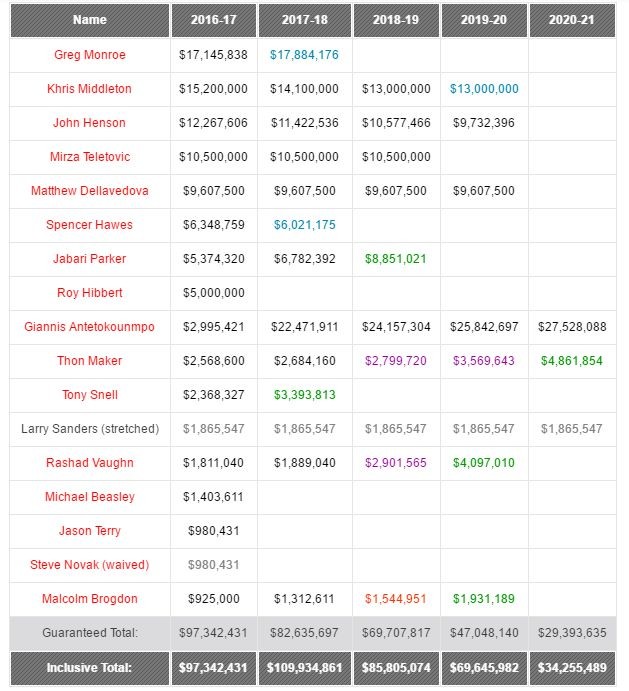This screenshot has height=691, width=629.
Task: Click Roy Hibbert's name link
Action: tap(90, 293)
